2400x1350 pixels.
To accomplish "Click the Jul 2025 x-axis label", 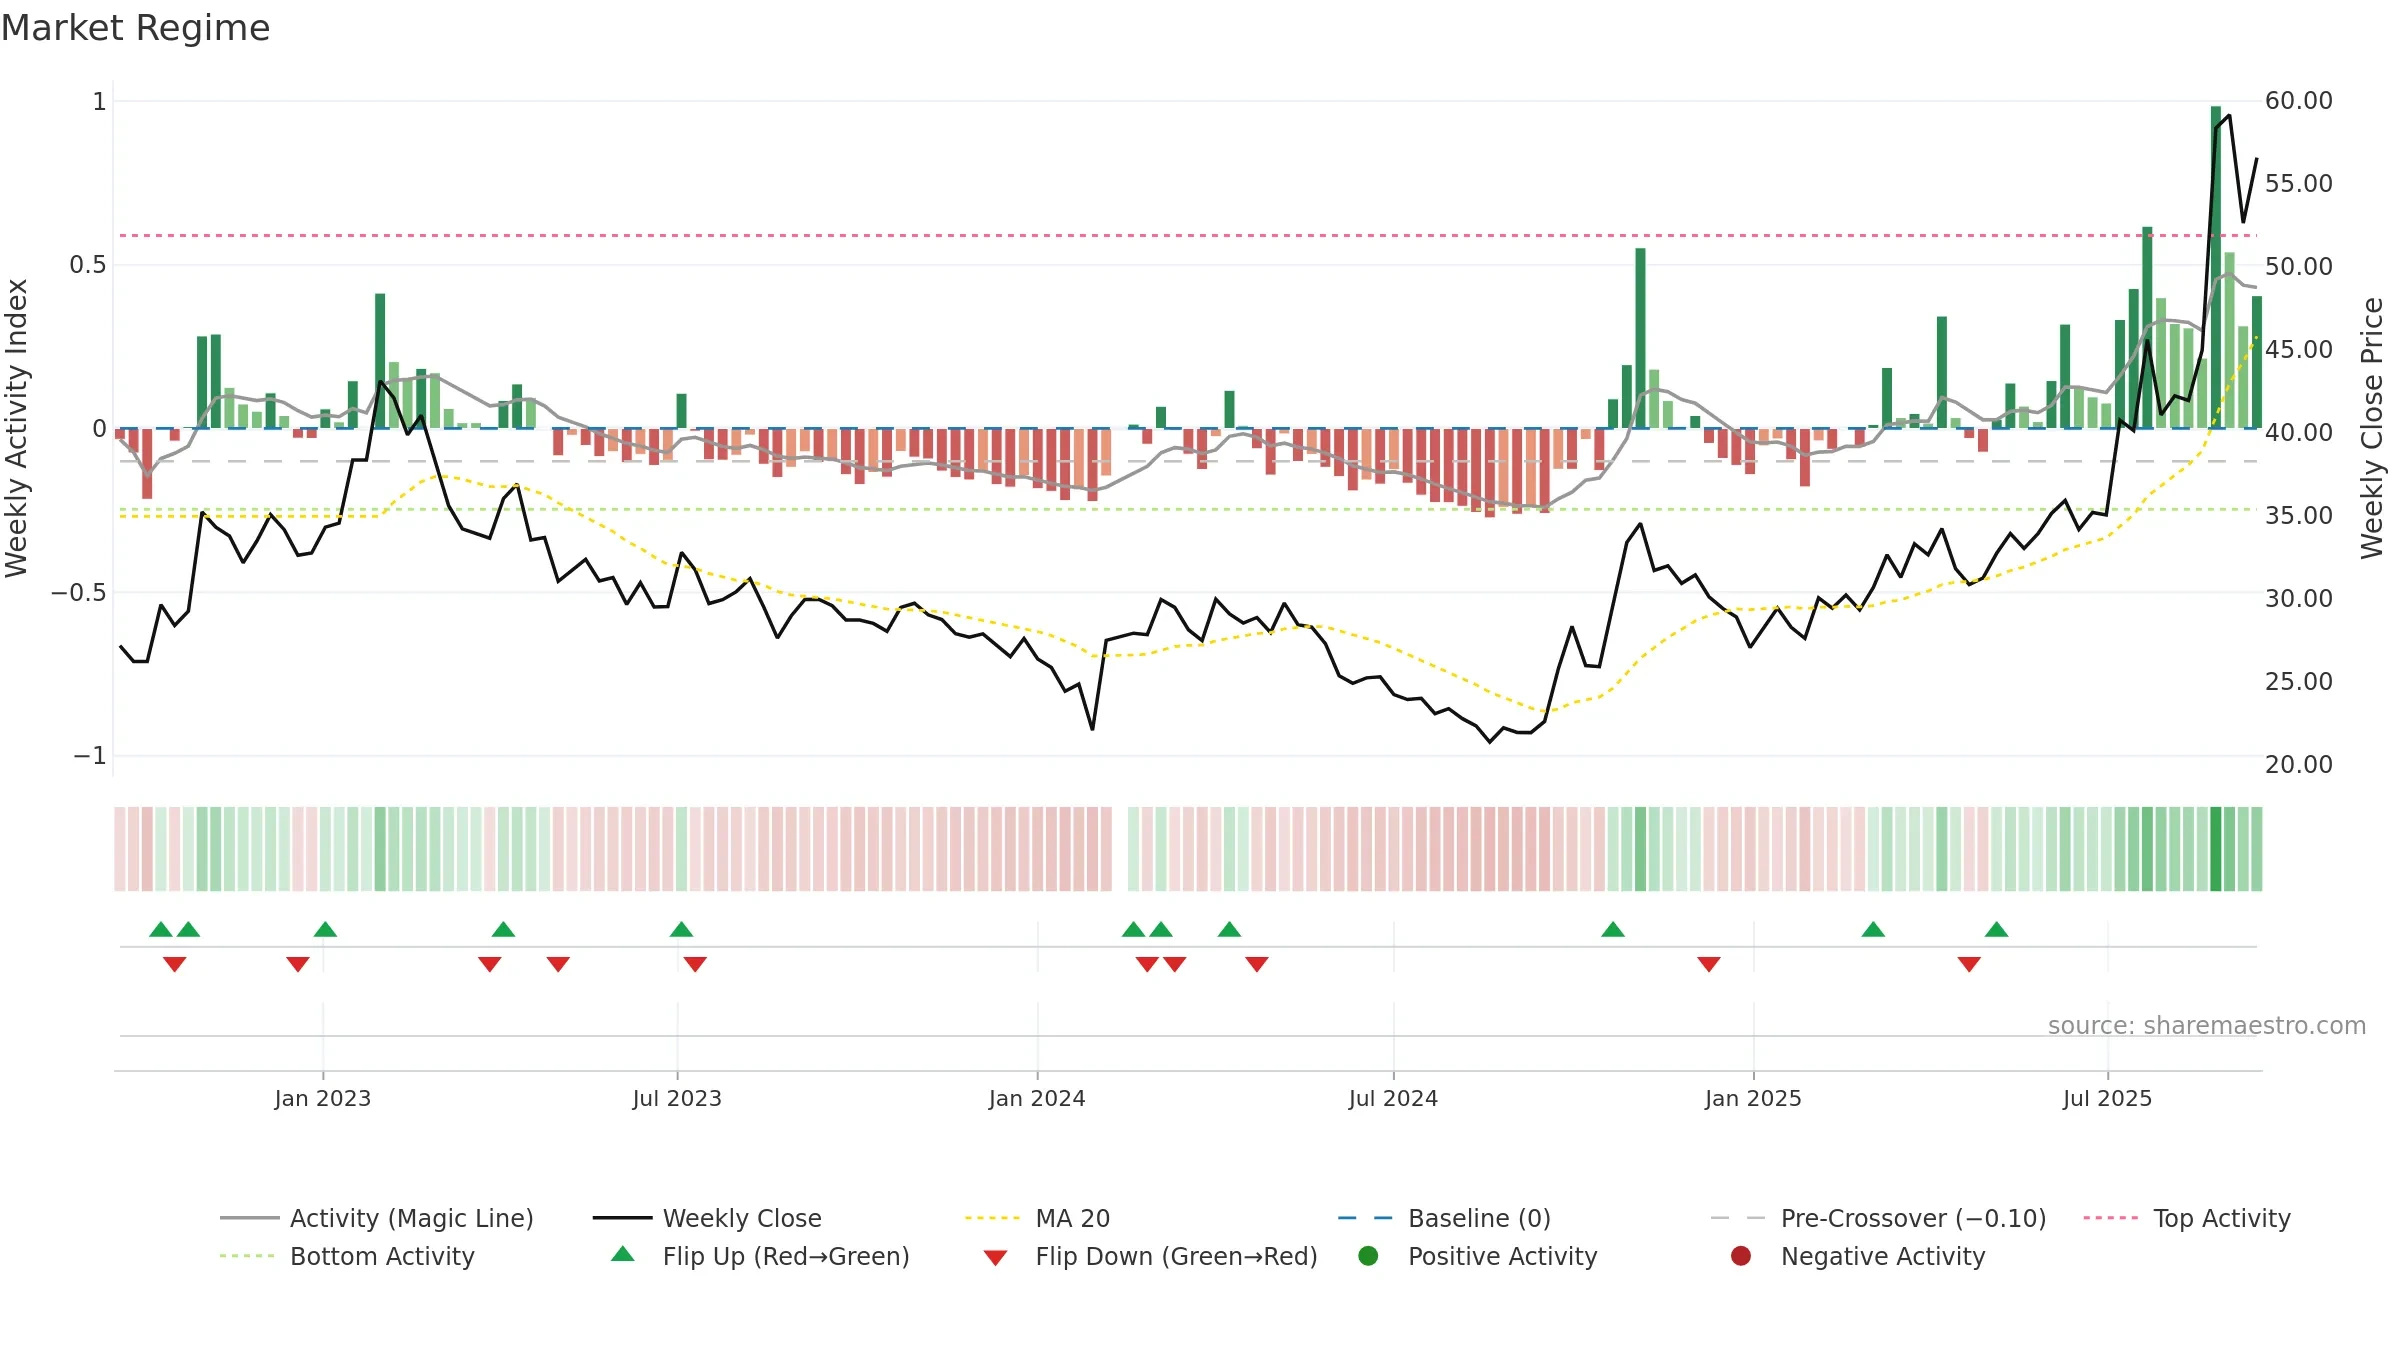I will coord(2107,1098).
